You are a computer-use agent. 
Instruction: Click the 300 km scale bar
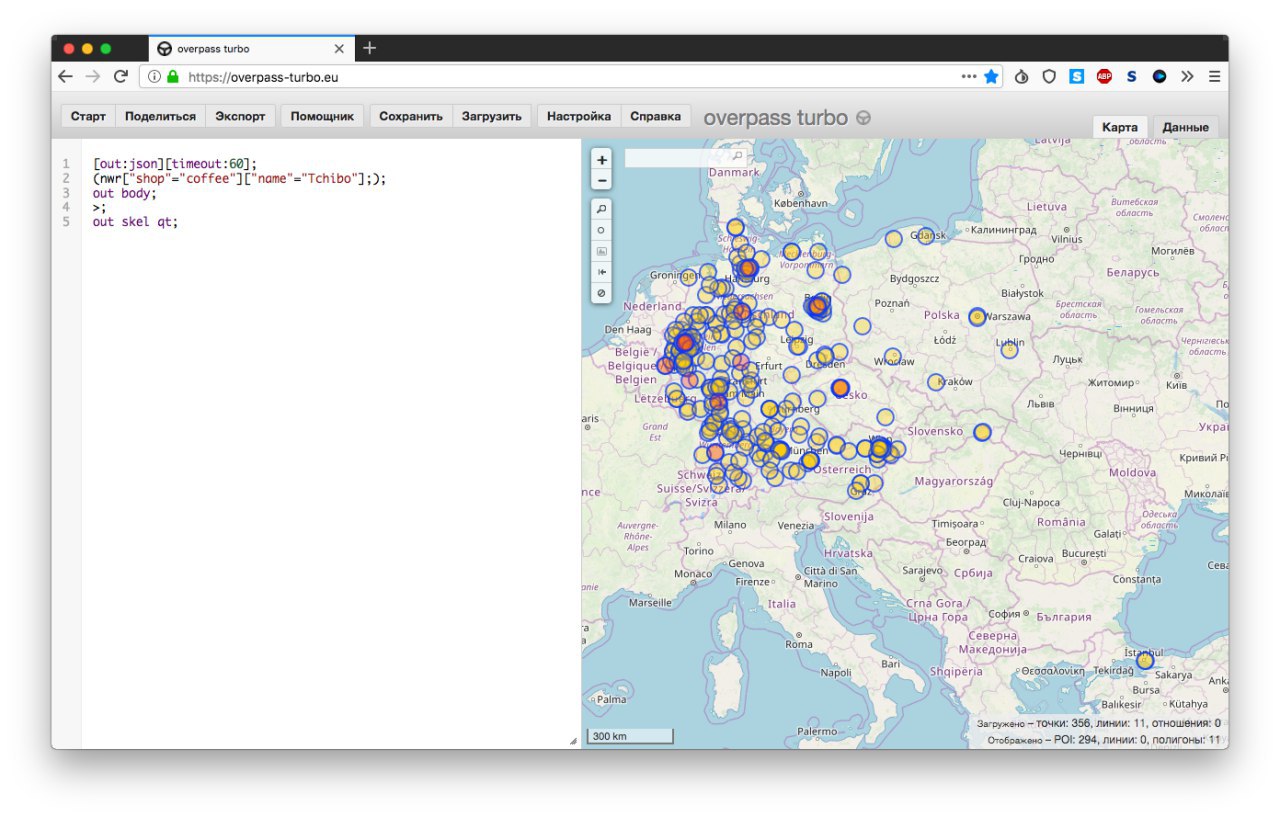630,737
